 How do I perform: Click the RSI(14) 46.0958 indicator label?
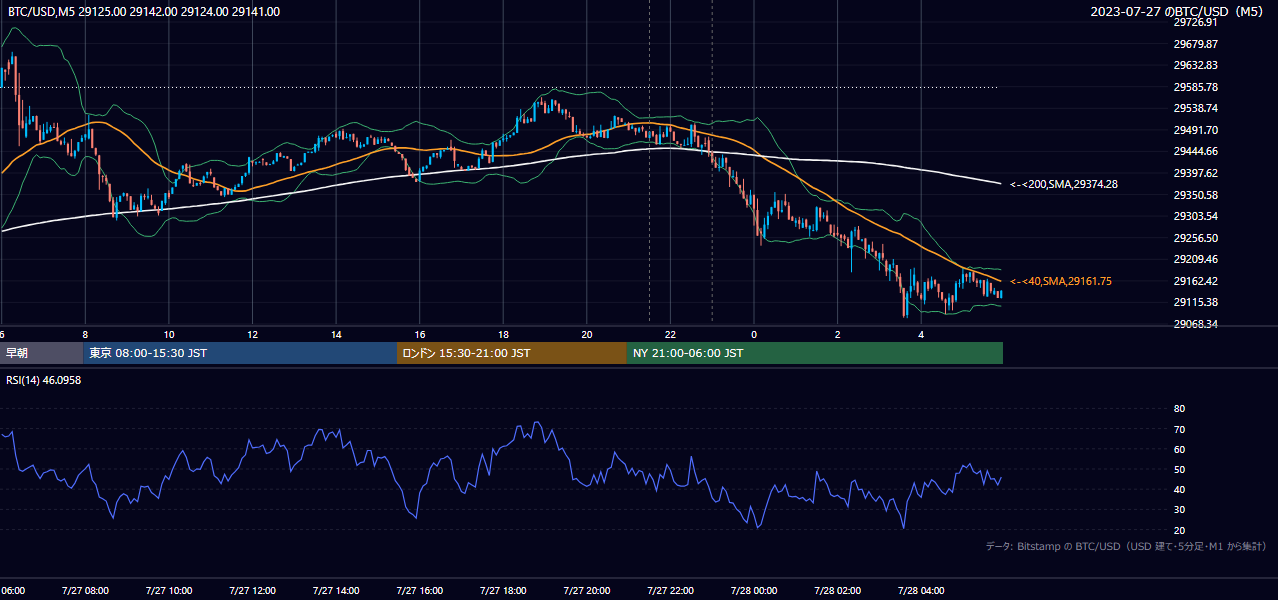point(44,381)
